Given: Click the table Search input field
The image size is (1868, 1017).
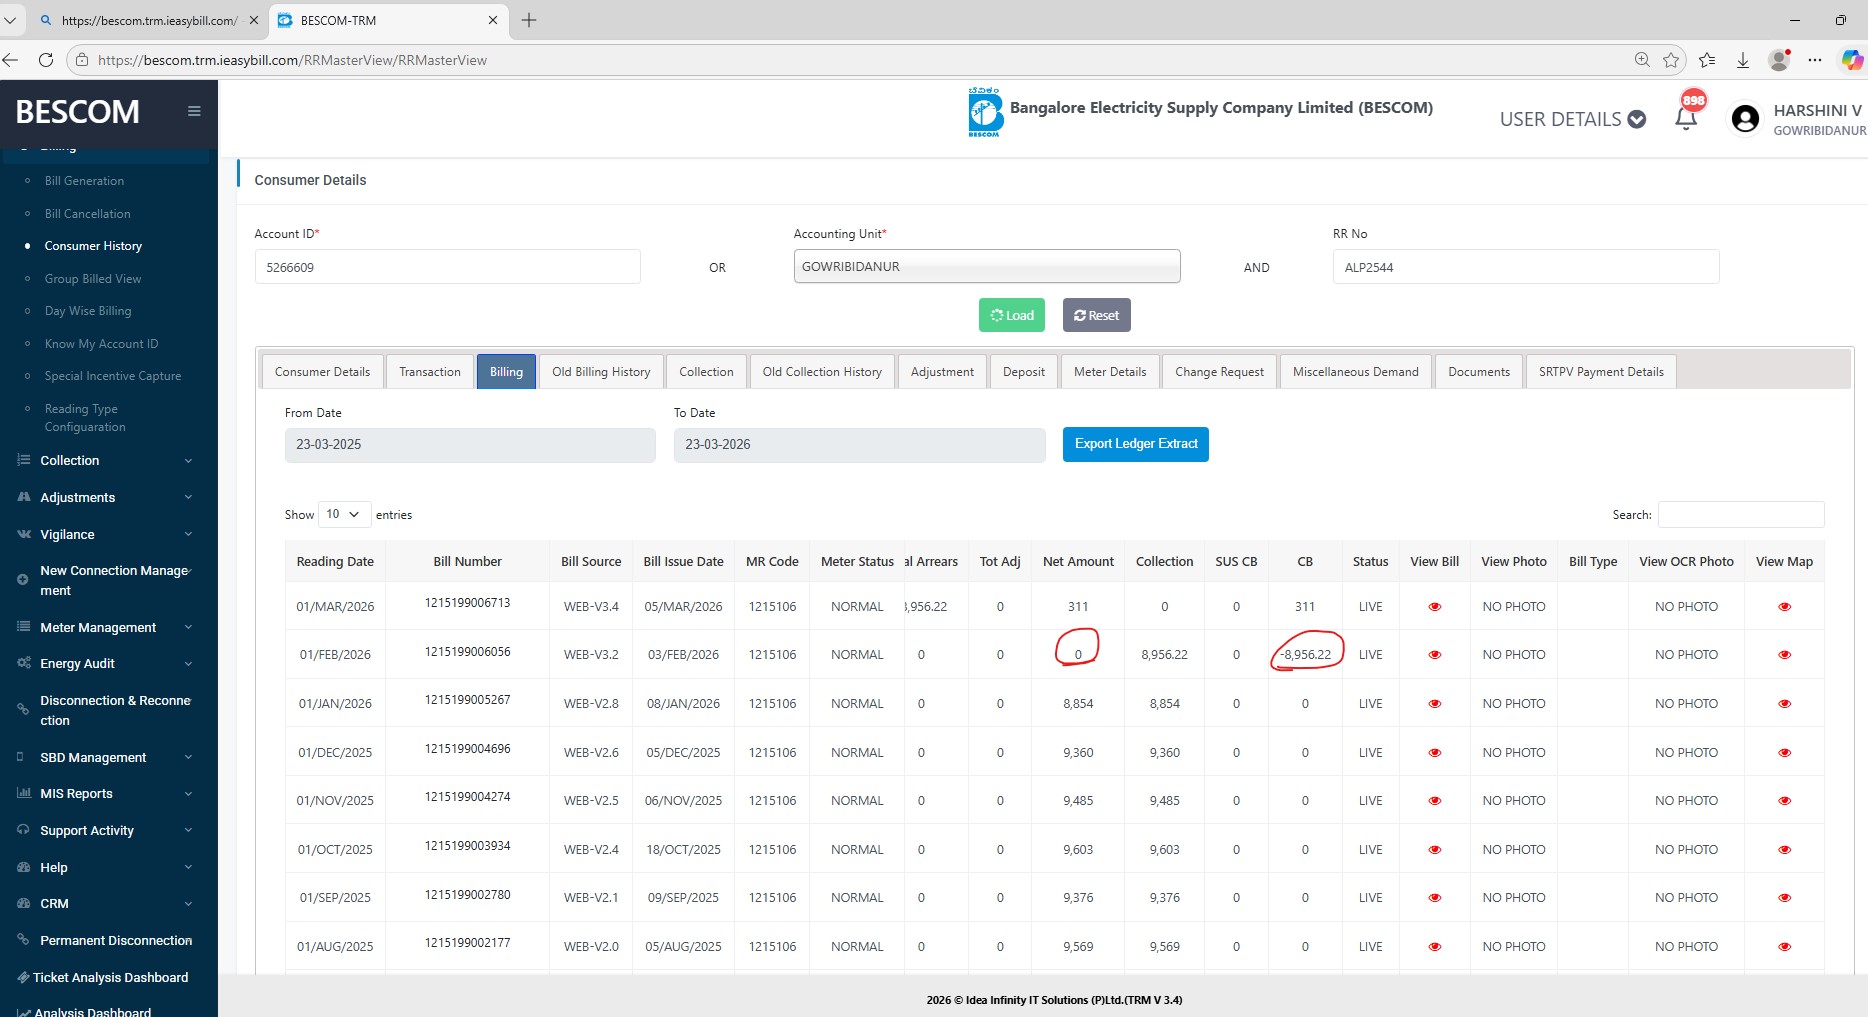Looking at the screenshot, I should (x=1740, y=514).
